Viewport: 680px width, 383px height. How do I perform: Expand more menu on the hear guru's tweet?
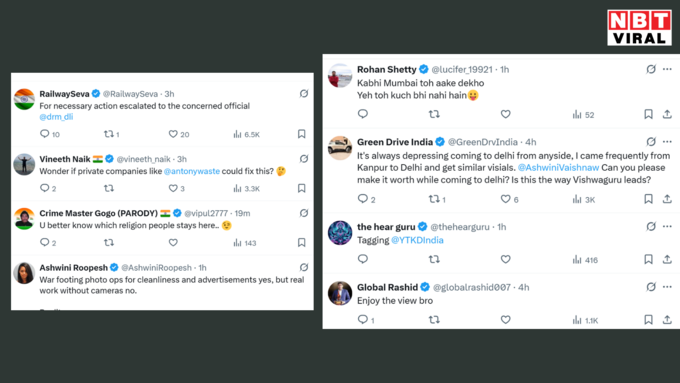[667, 226]
